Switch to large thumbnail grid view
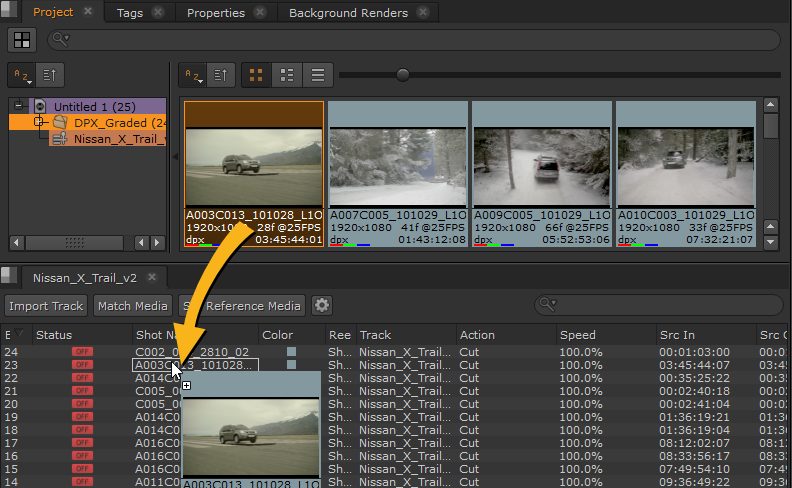This screenshot has height=488, width=792. (256, 75)
